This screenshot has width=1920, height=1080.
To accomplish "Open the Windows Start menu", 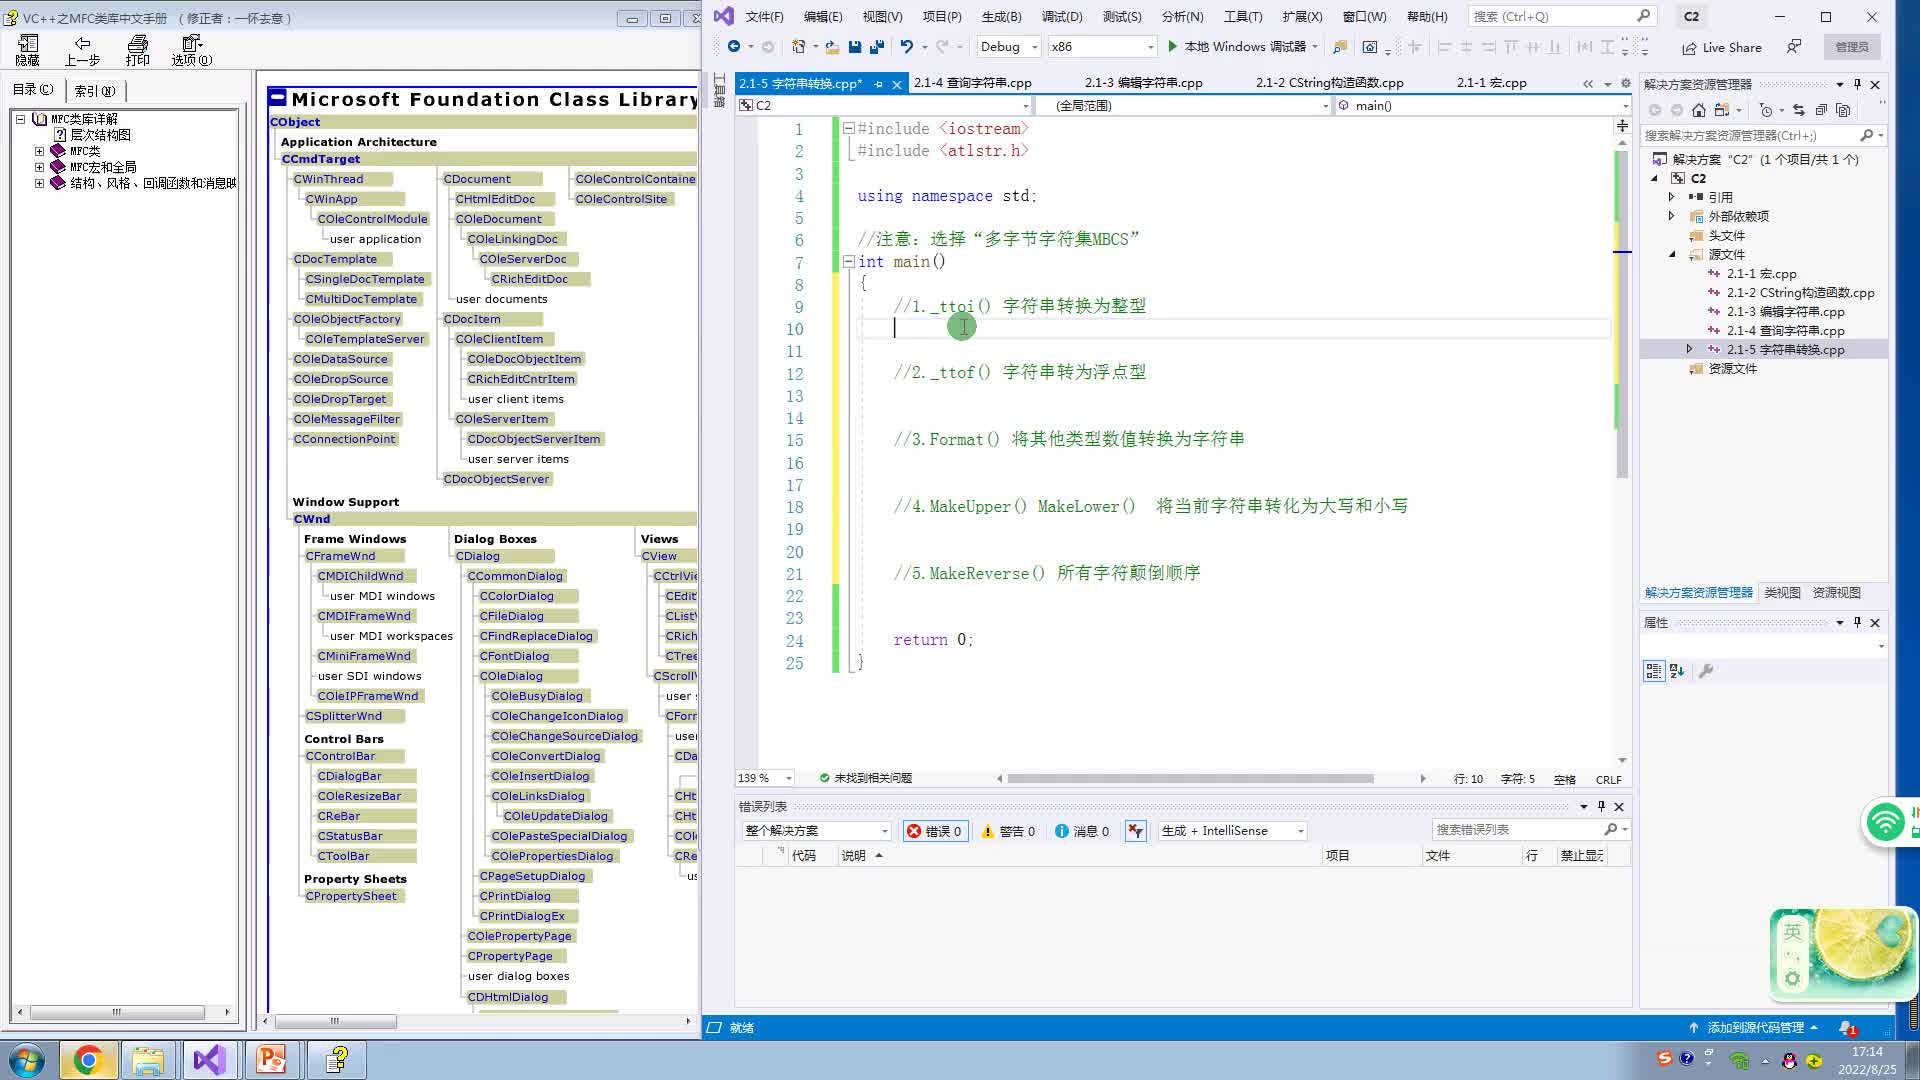I will (27, 1060).
